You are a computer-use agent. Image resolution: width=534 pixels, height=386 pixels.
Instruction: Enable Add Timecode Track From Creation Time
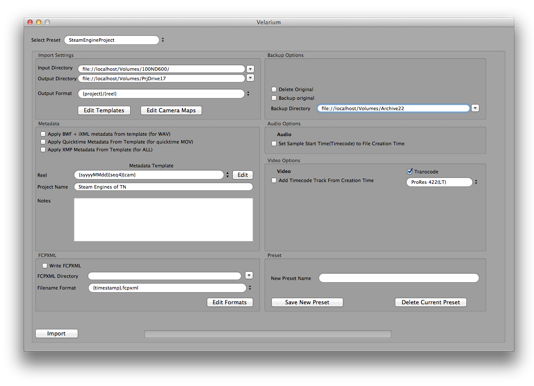pyautogui.click(x=274, y=181)
